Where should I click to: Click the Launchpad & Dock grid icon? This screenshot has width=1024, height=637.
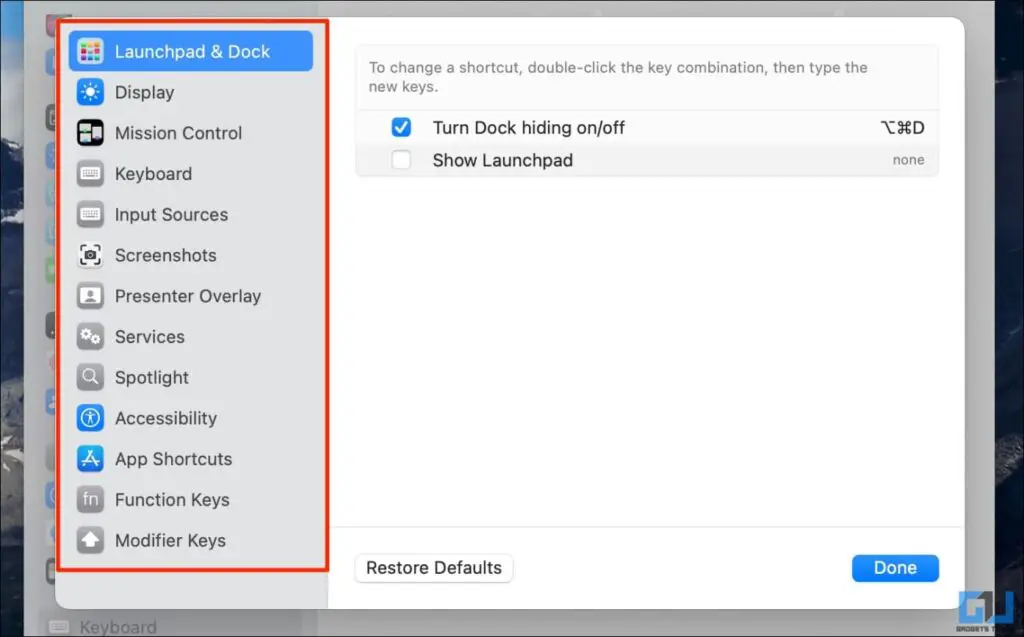click(91, 51)
